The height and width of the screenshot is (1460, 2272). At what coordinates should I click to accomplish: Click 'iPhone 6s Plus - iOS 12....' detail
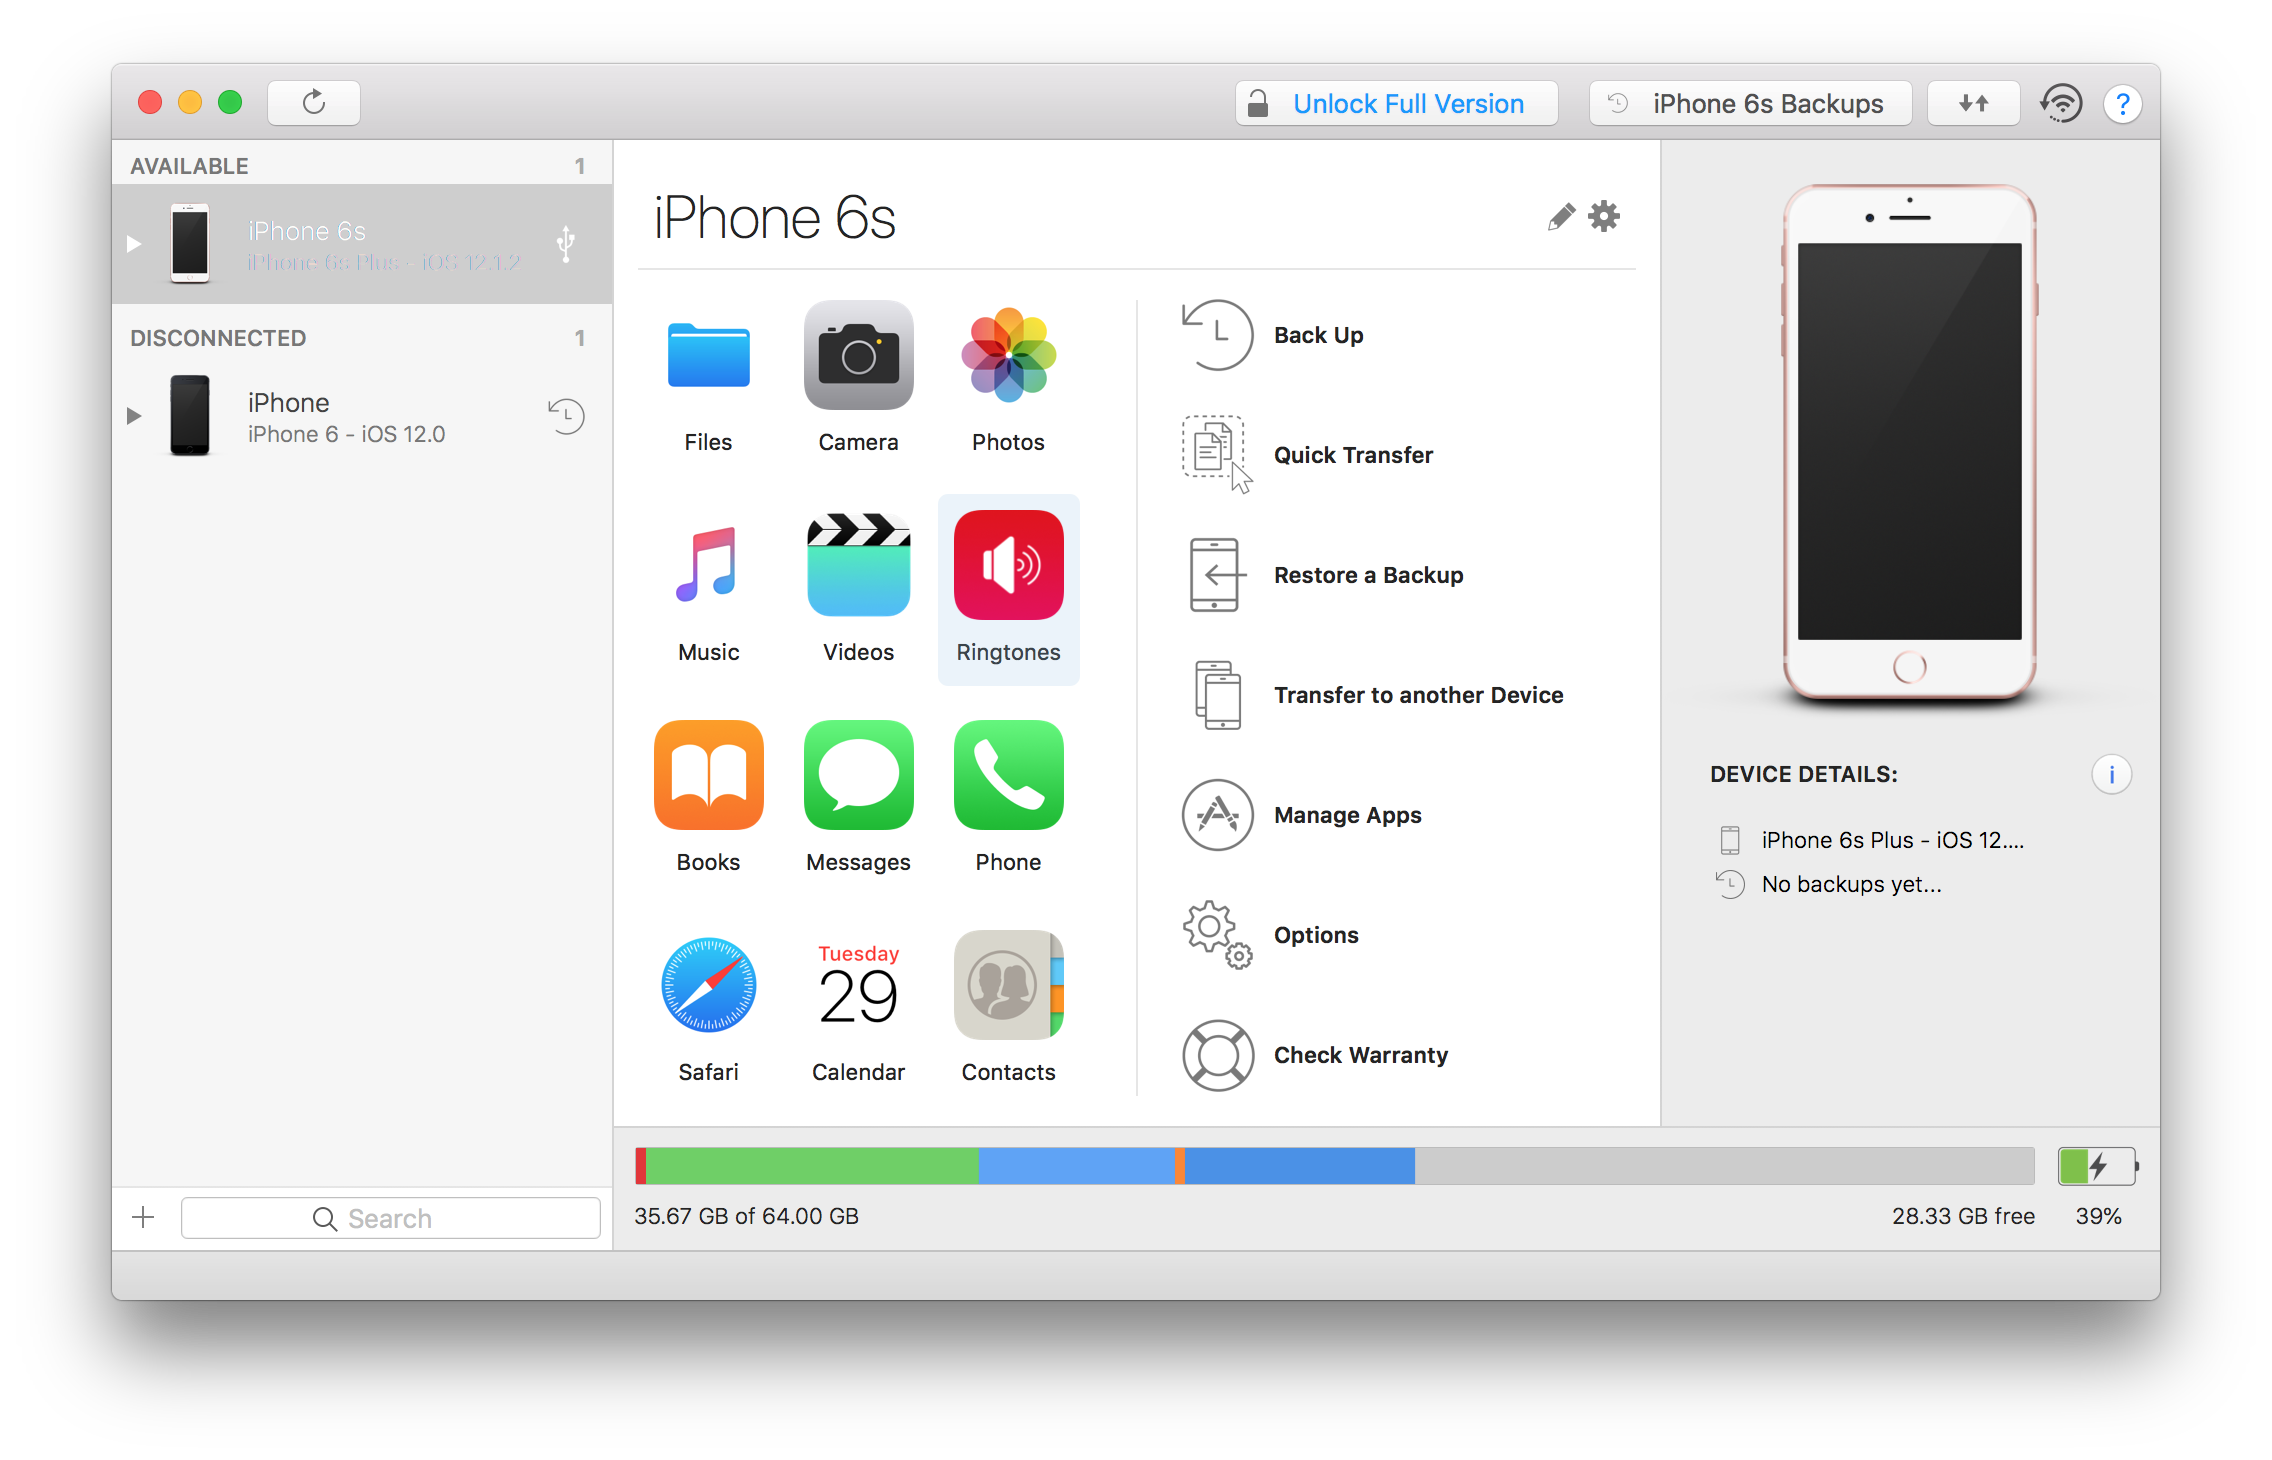point(1892,840)
